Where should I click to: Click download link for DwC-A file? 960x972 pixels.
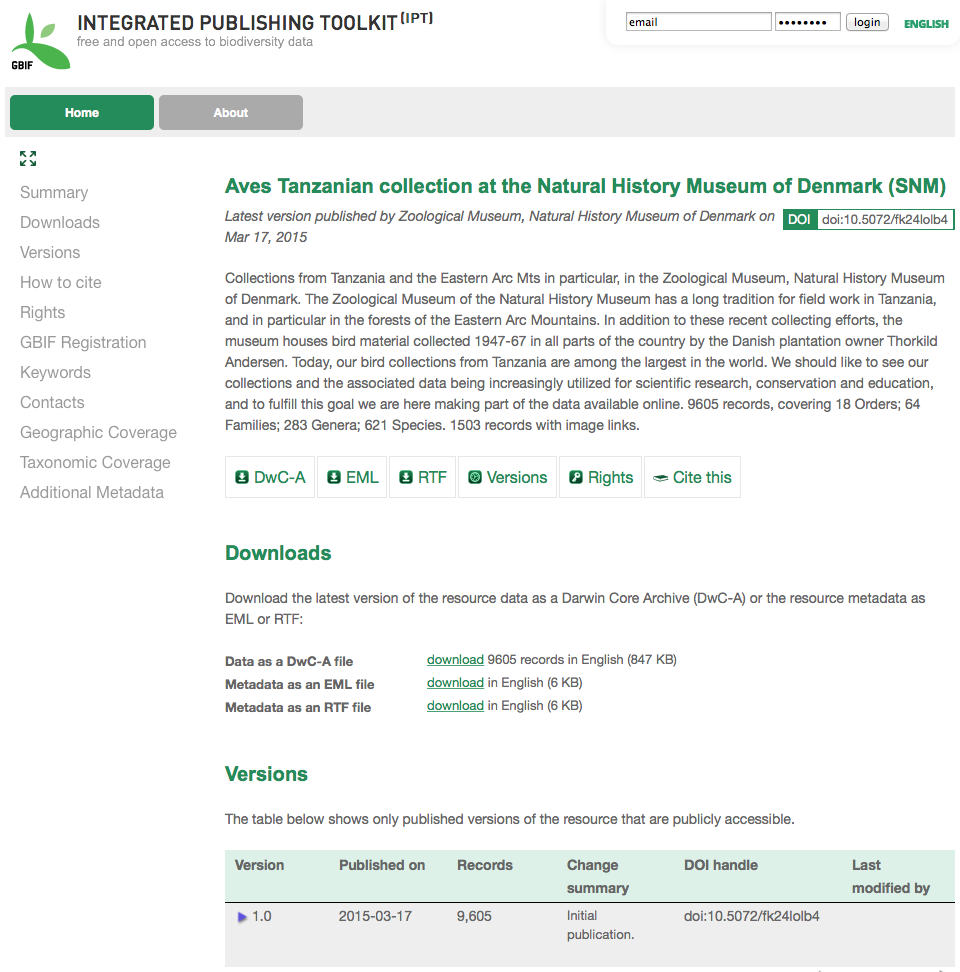coord(455,659)
